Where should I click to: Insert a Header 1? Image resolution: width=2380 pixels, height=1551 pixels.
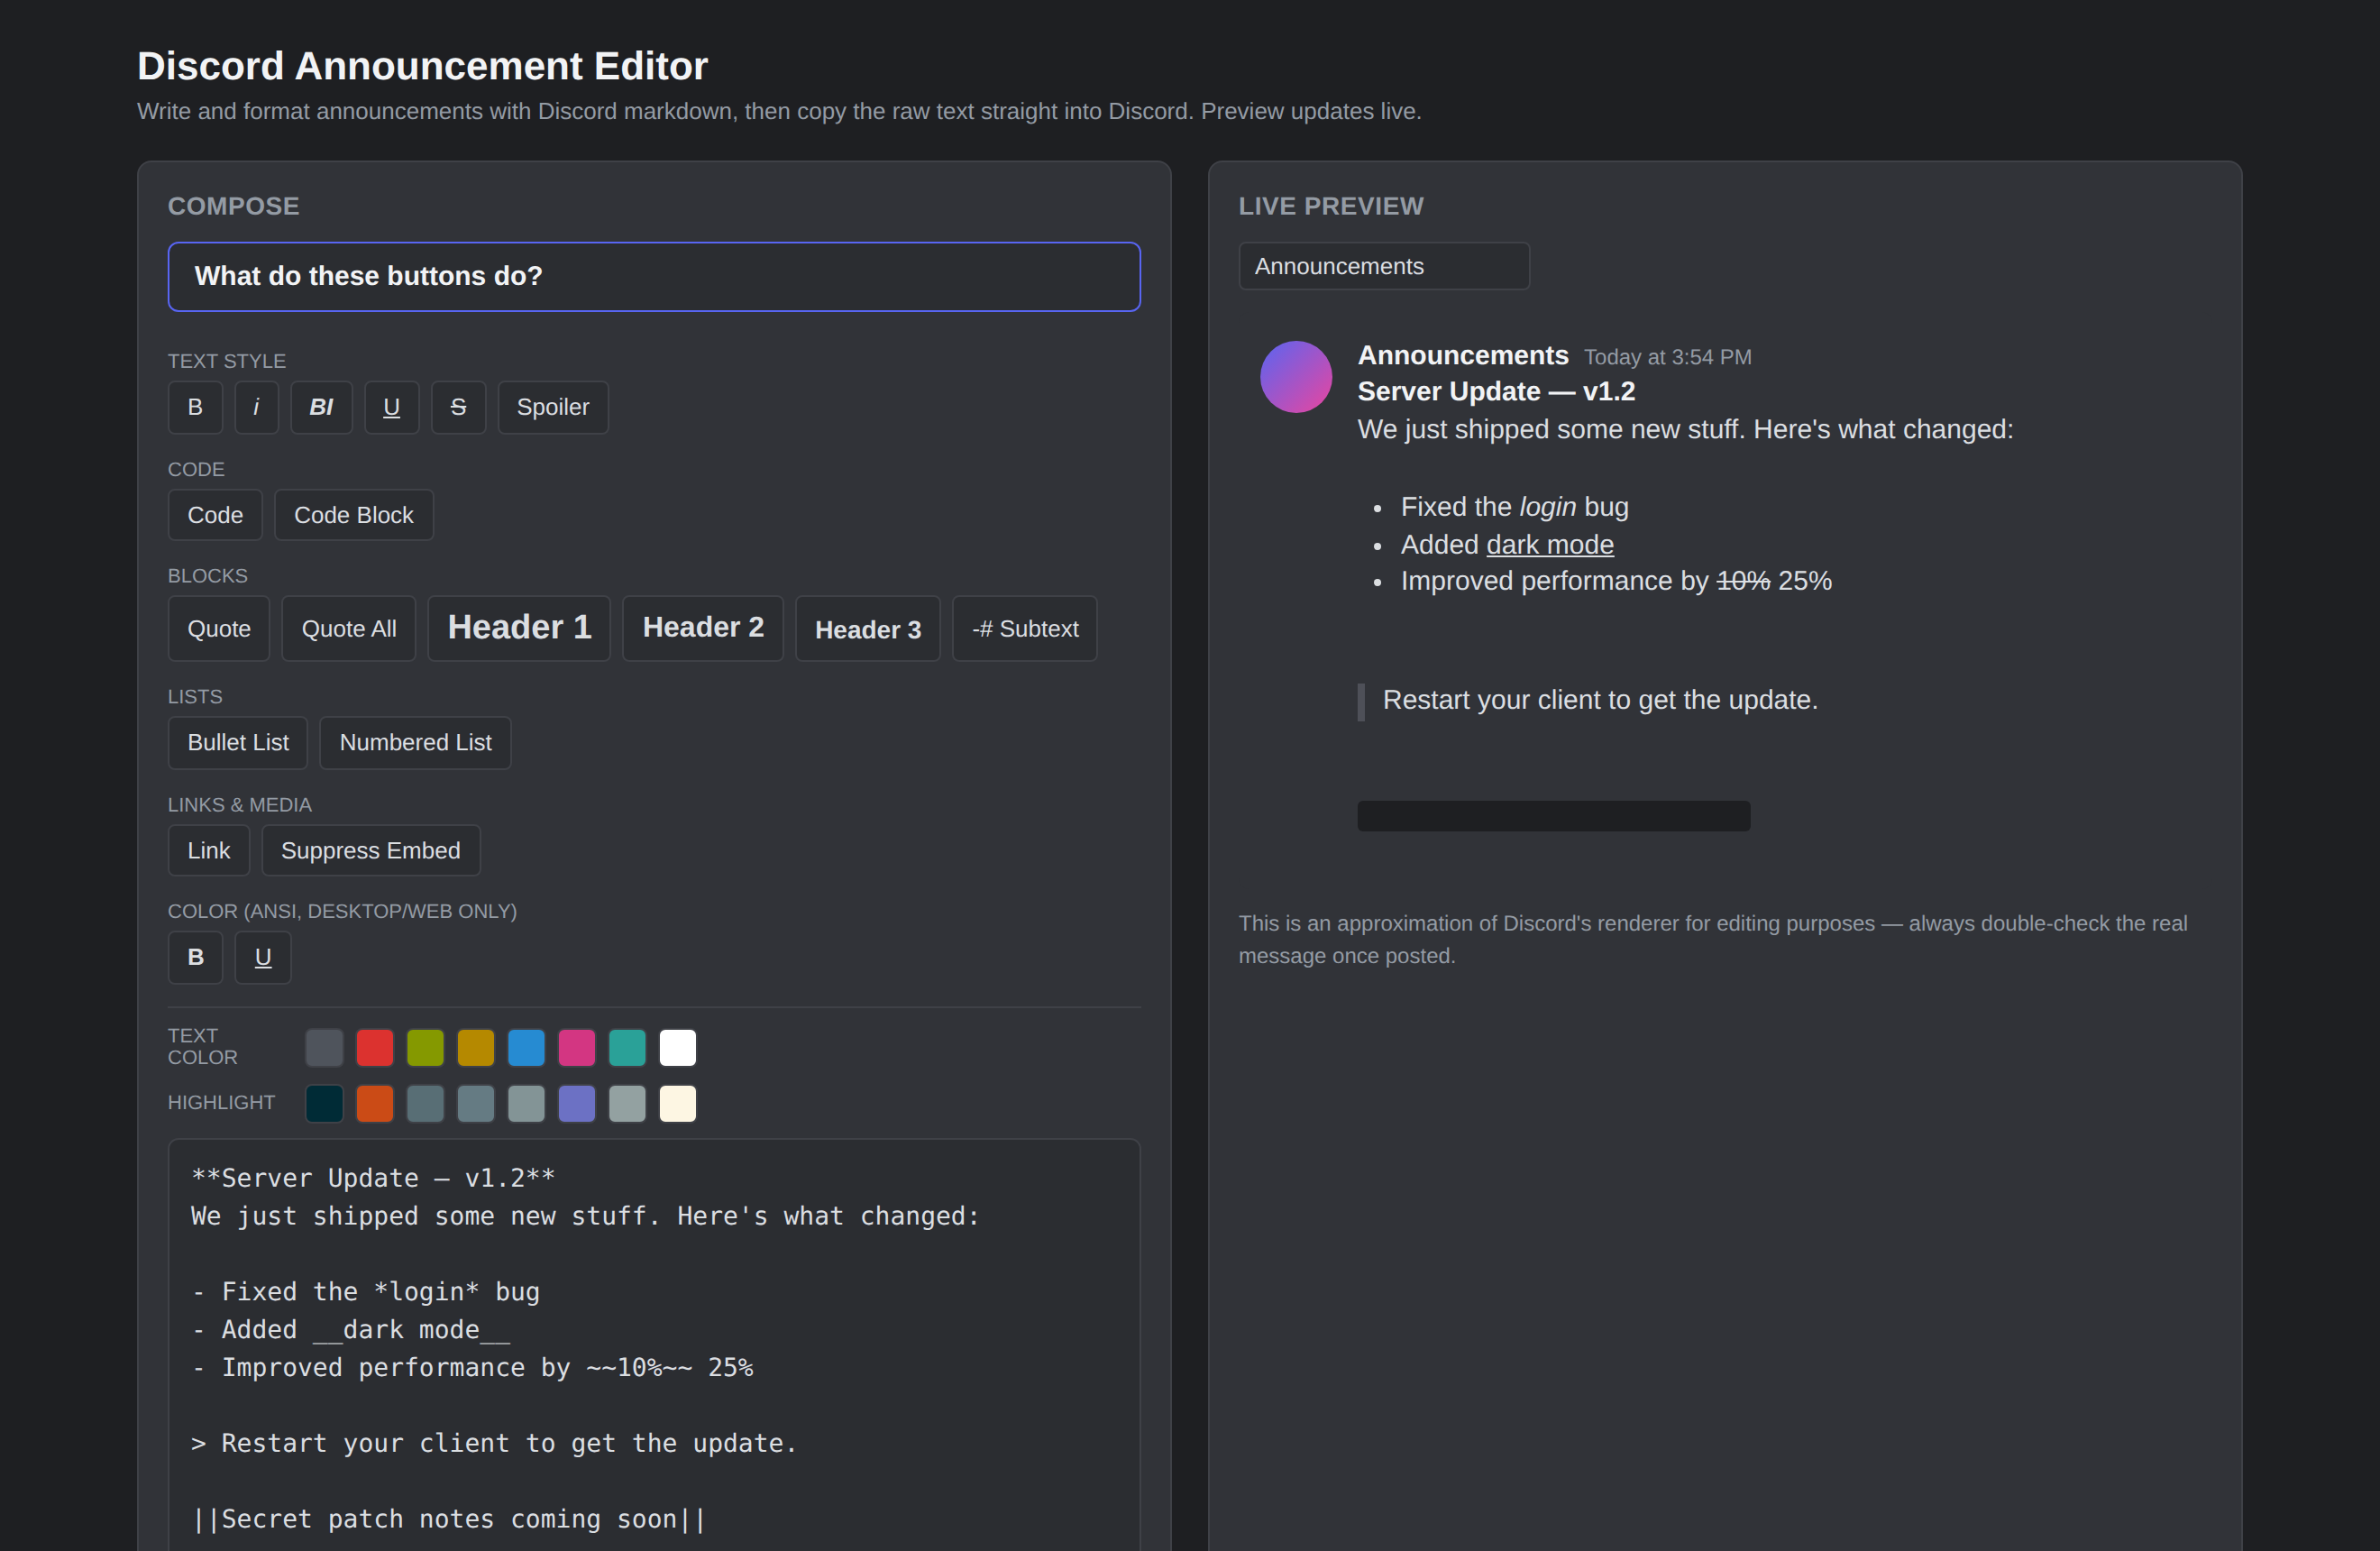click(x=519, y=628)
